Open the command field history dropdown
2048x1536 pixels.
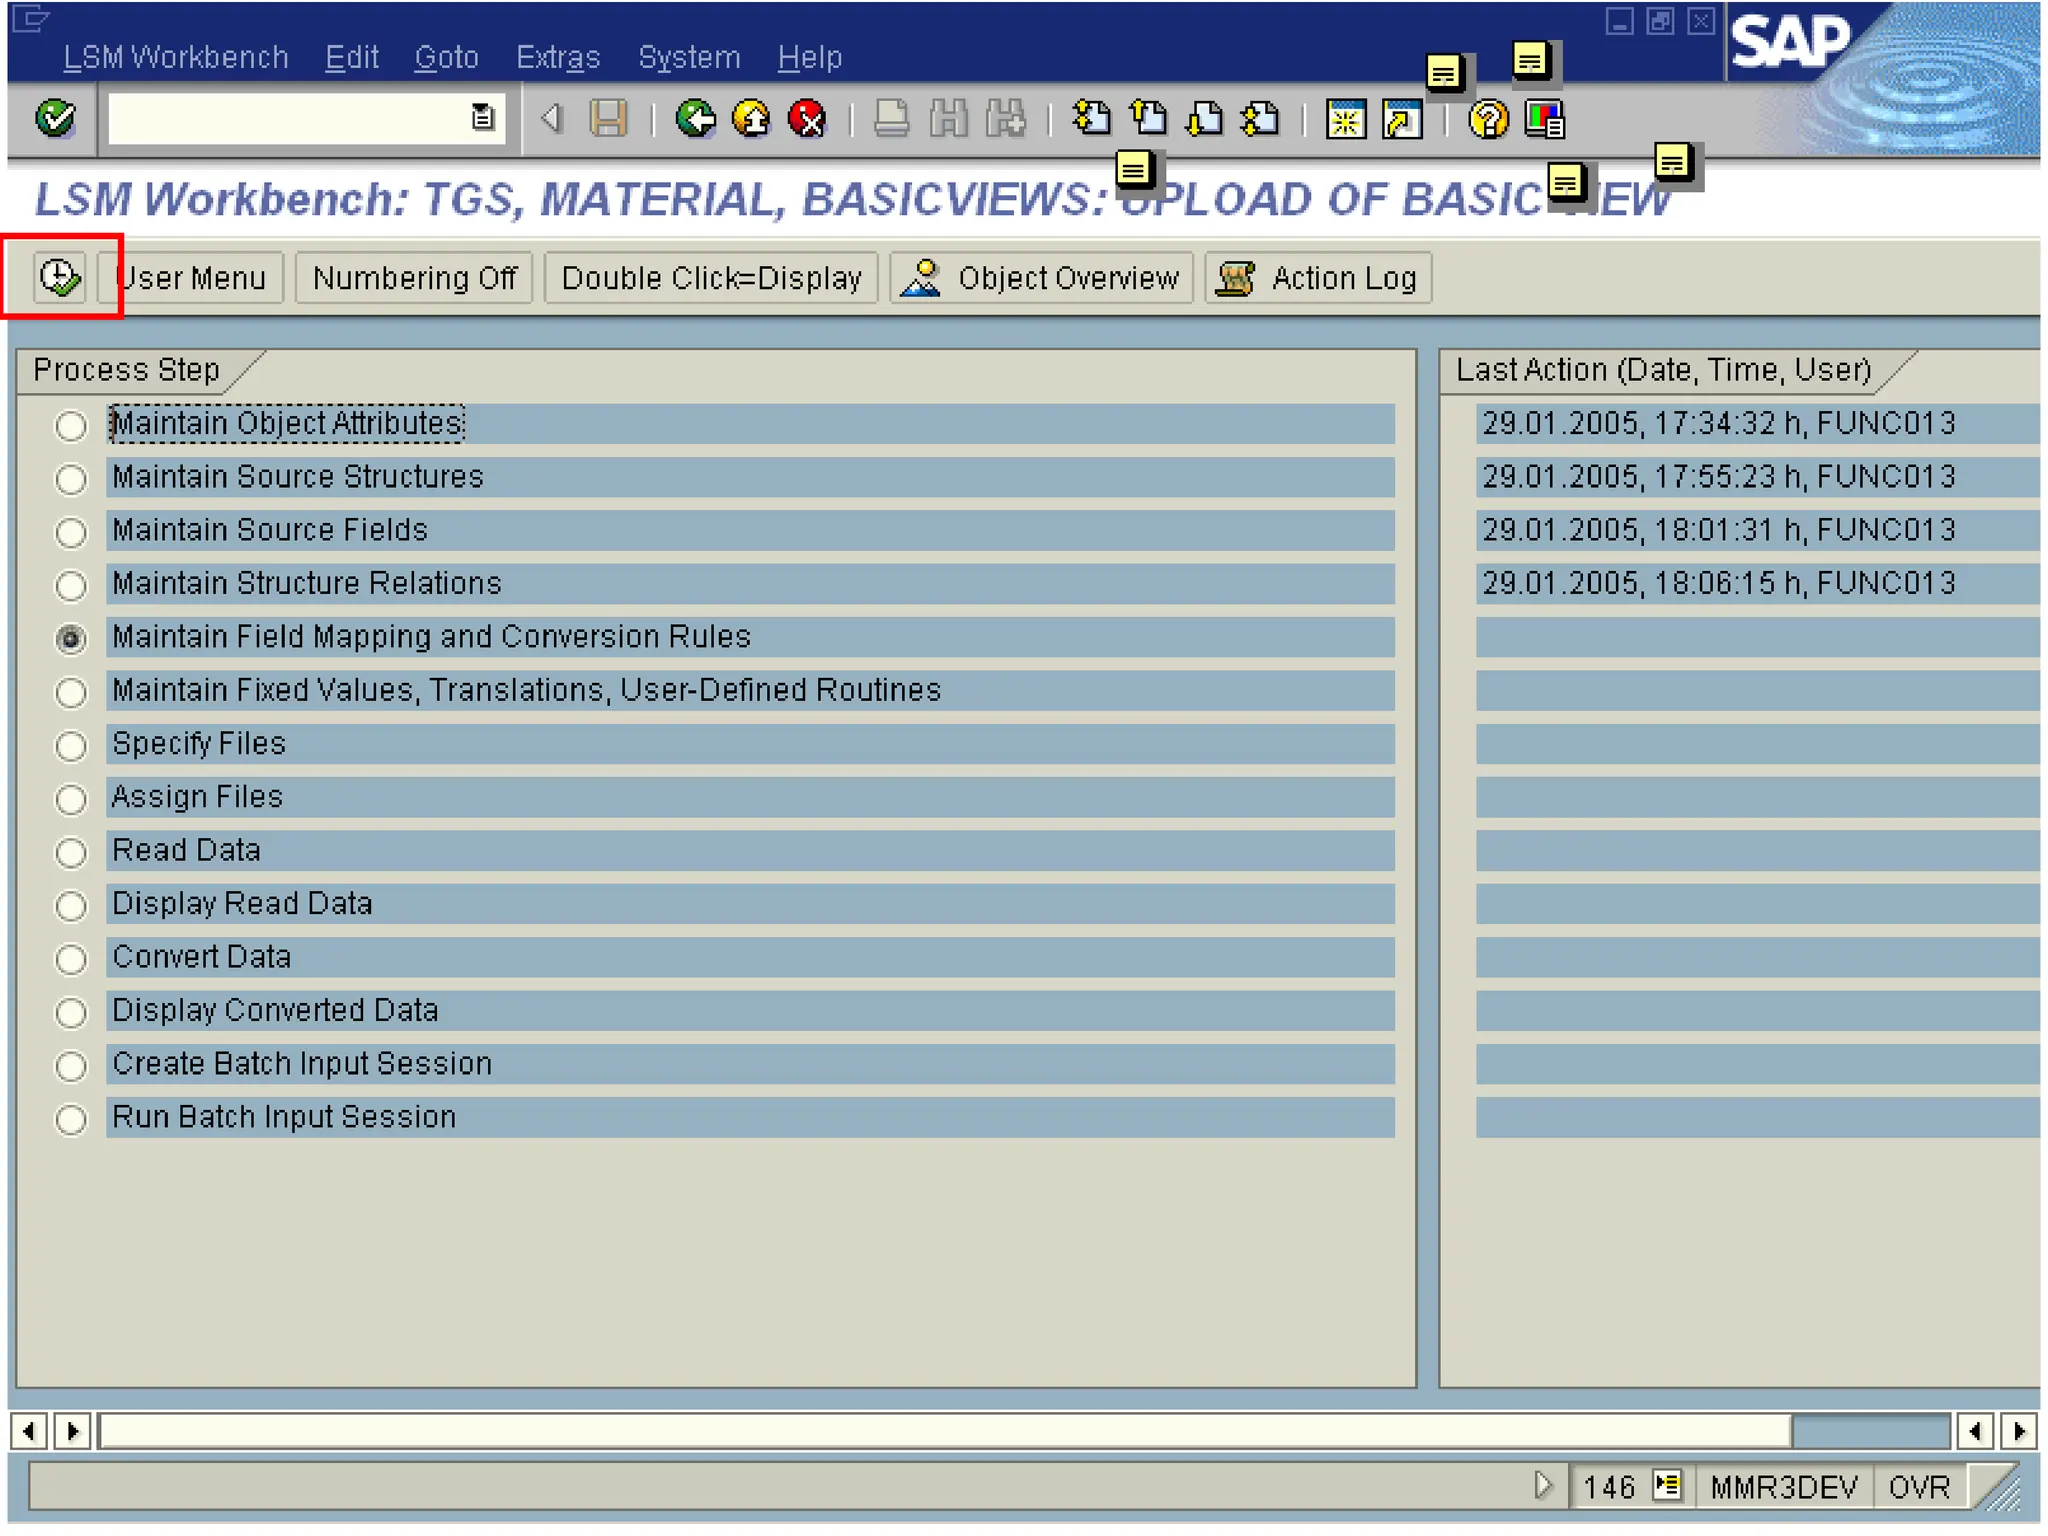[x=482, y=118]
